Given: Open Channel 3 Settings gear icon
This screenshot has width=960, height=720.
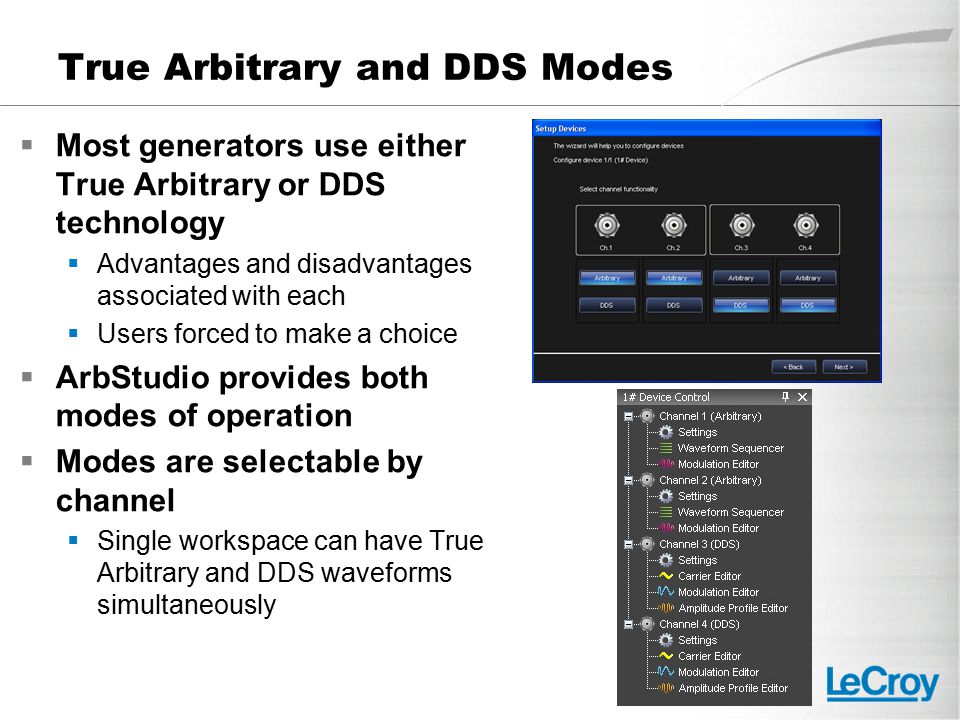Looking at the screenshot, I should click(x=666, y=560).
